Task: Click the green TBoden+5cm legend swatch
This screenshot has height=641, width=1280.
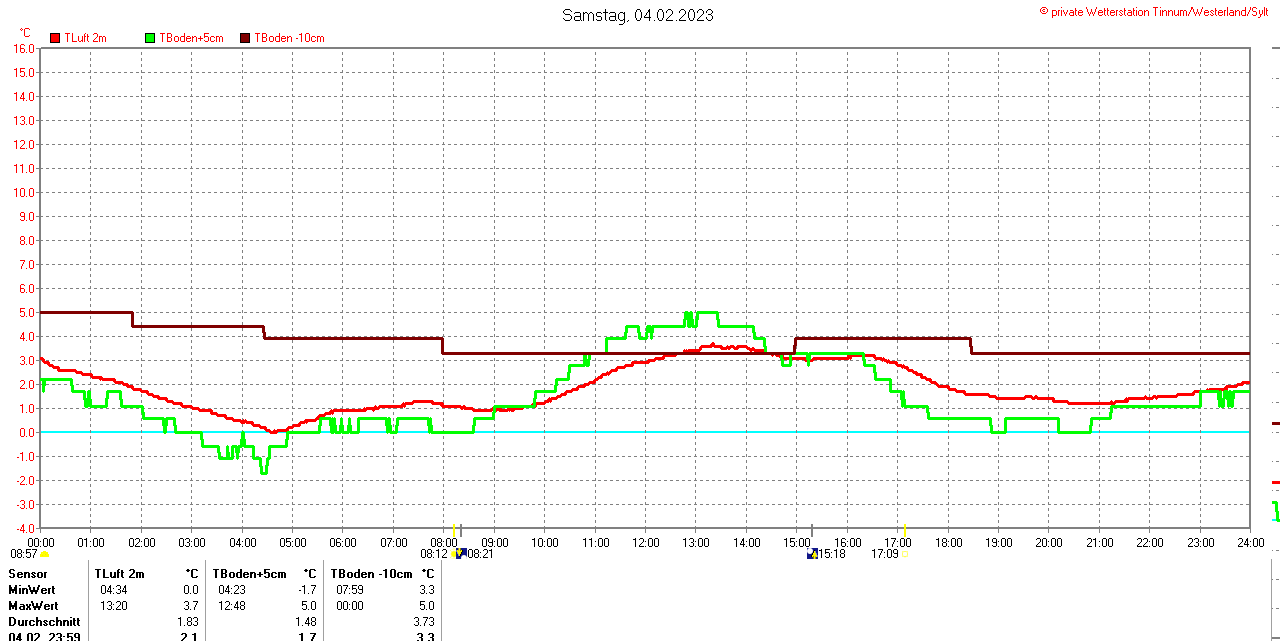Action: coord(150,38)
